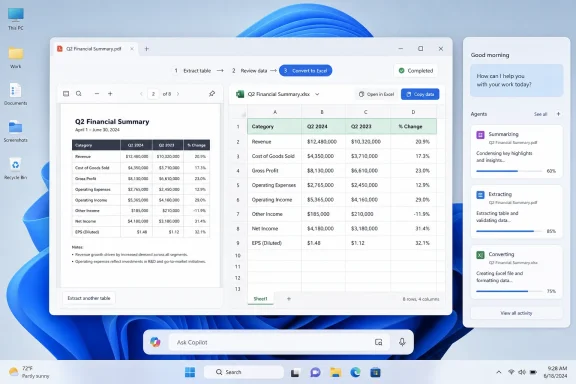Screen dimensions: 576x384
Task: Click the search magnifier in PDF toolbar
Action: point(79,94)
